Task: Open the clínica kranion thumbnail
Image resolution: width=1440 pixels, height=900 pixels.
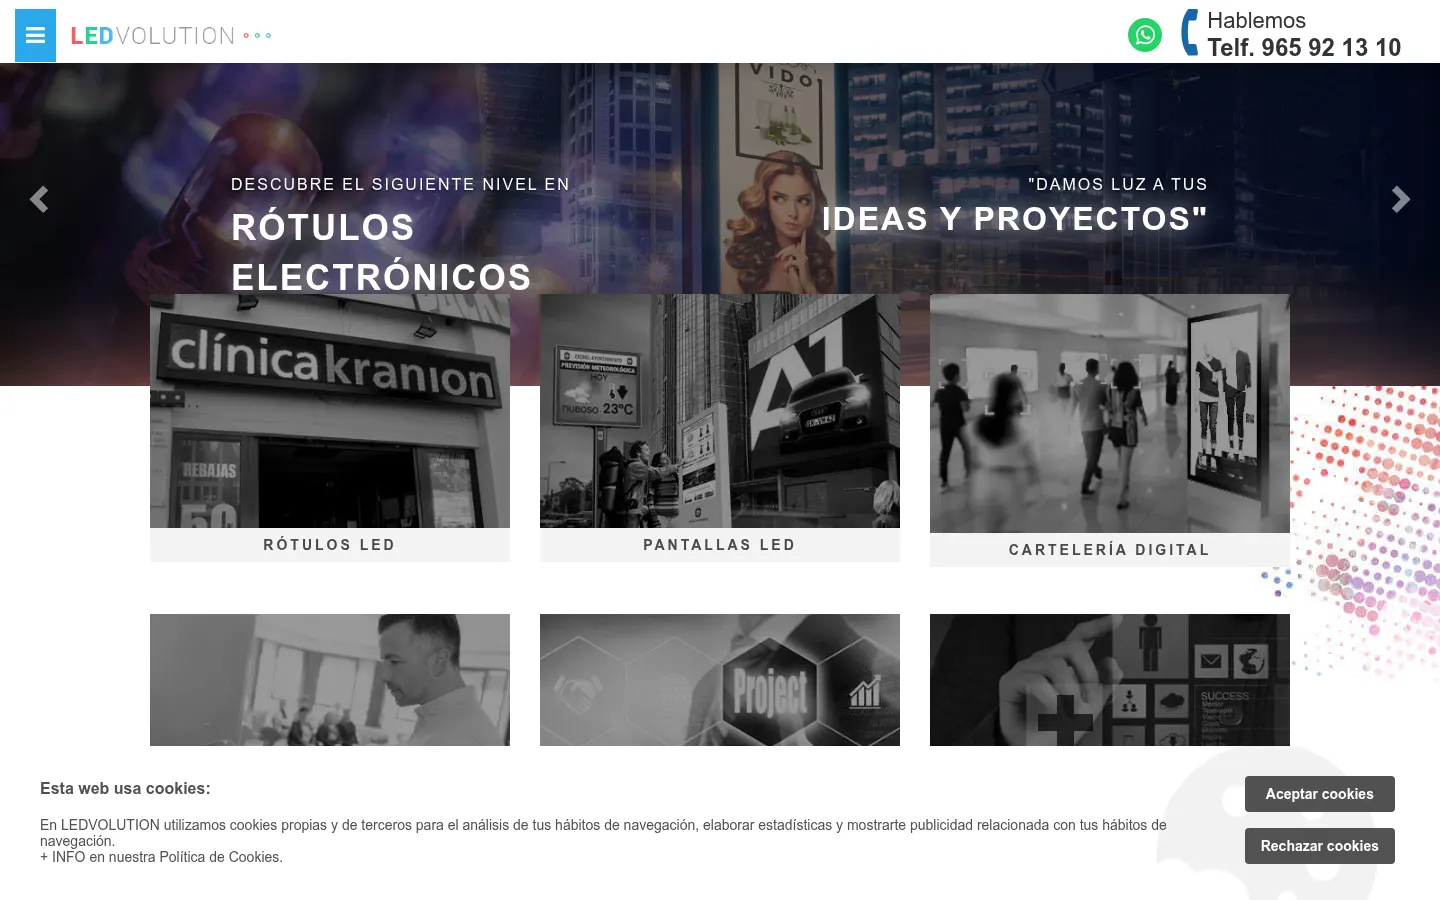Action: pyautogui.click(x=330, y=411)
